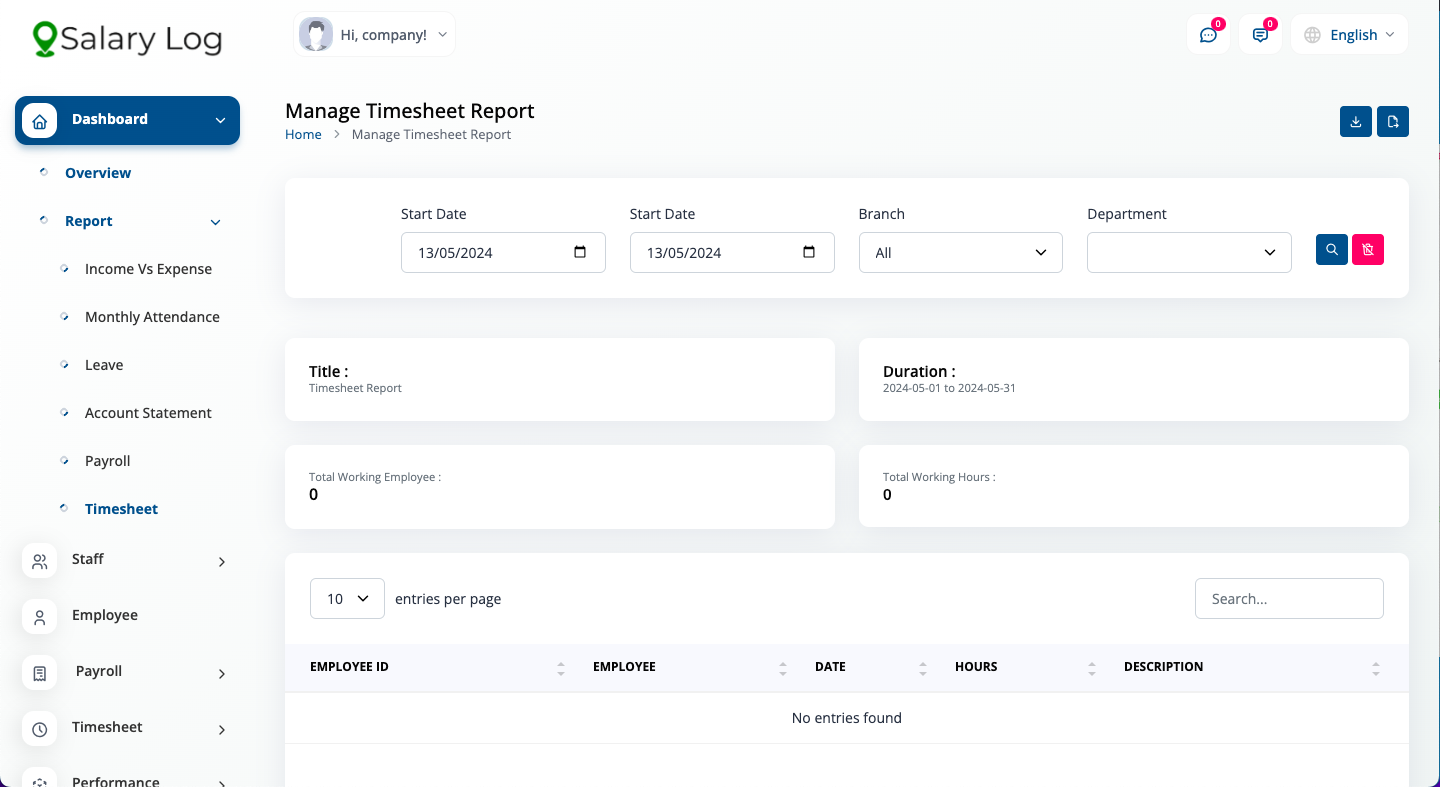Open the Hi, company! user menu
The image size is (1440, 787).
375,35
